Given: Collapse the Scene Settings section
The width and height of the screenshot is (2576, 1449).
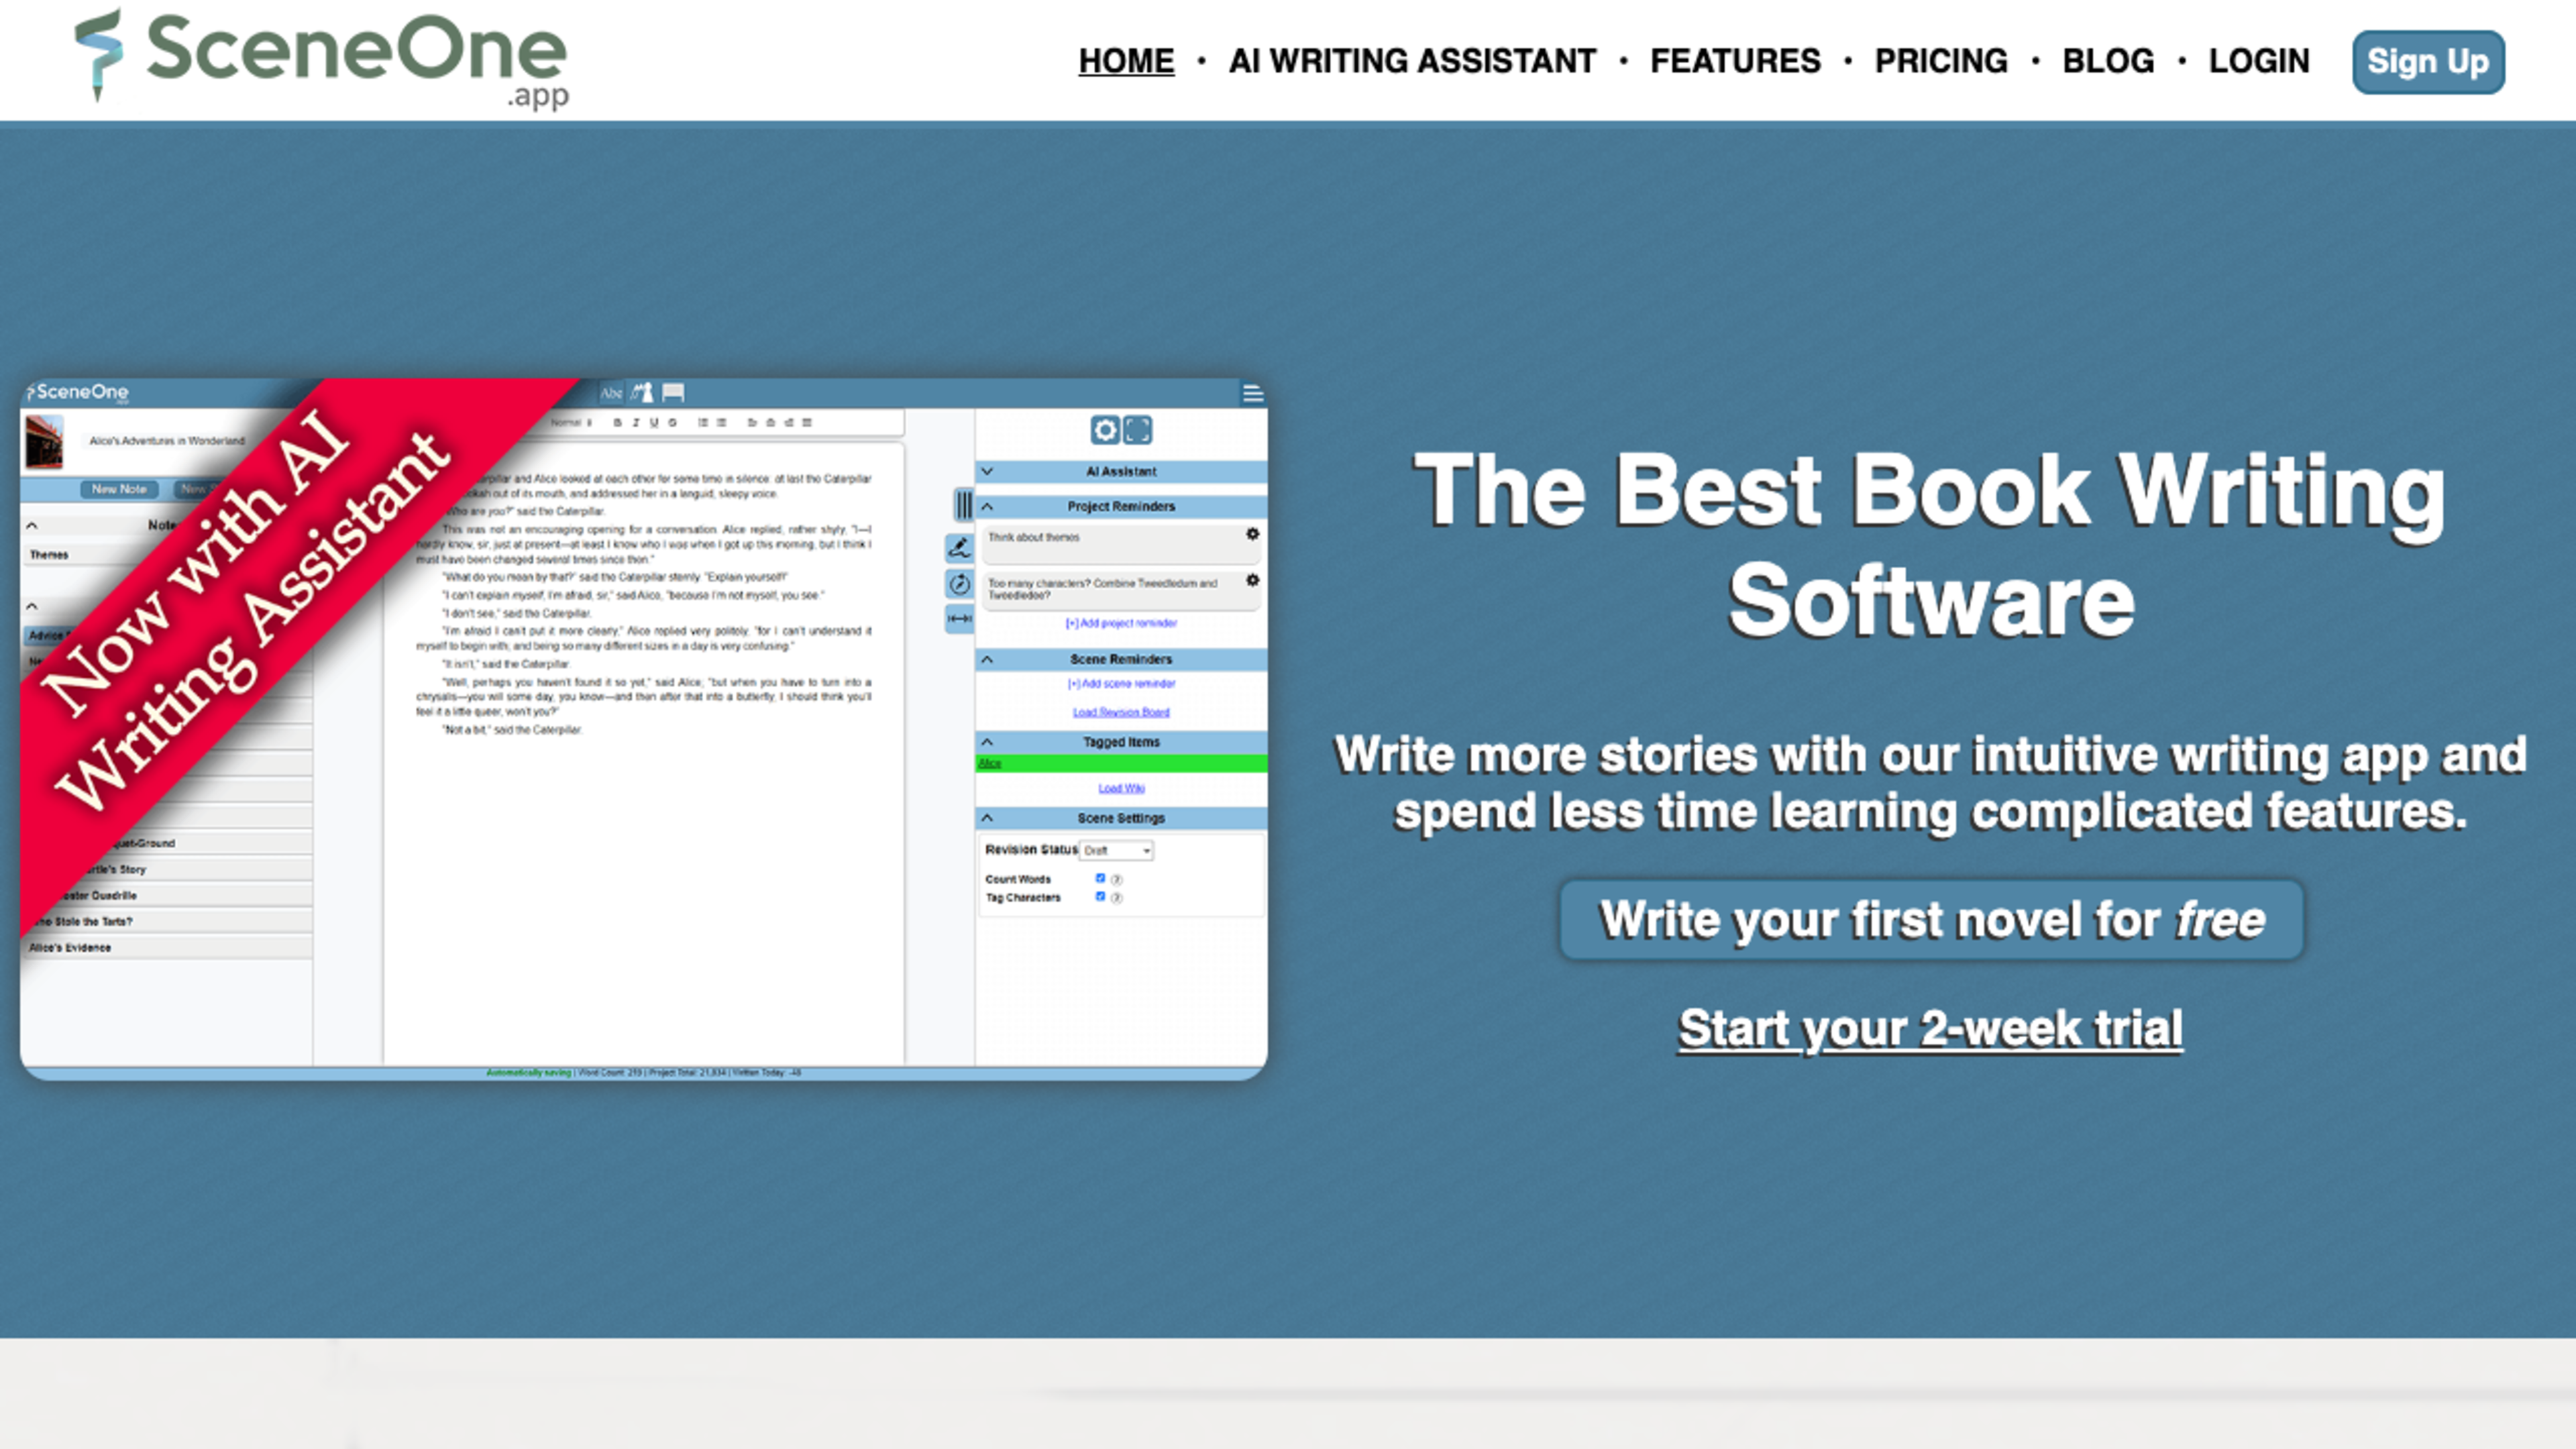Looking at the screenshot, I should point(987,818).
